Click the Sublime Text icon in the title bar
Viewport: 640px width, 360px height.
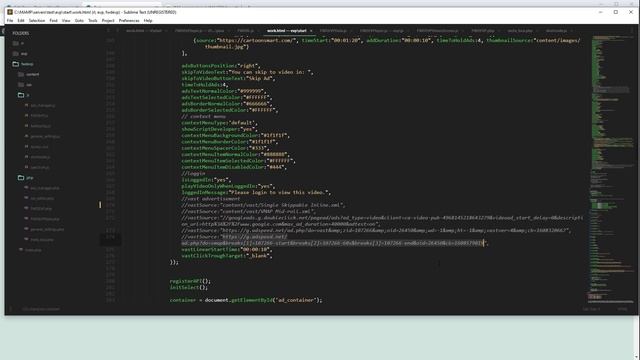coord(10,12)
